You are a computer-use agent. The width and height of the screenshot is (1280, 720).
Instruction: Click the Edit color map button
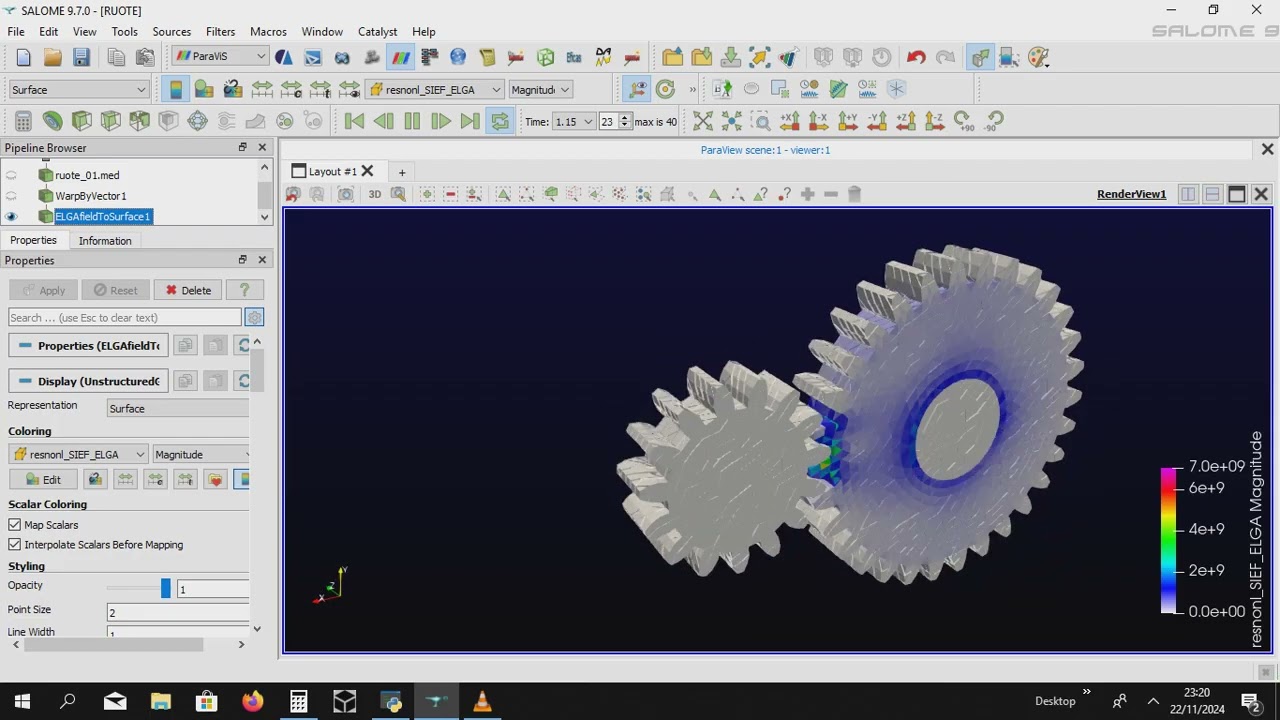[43, 480]
